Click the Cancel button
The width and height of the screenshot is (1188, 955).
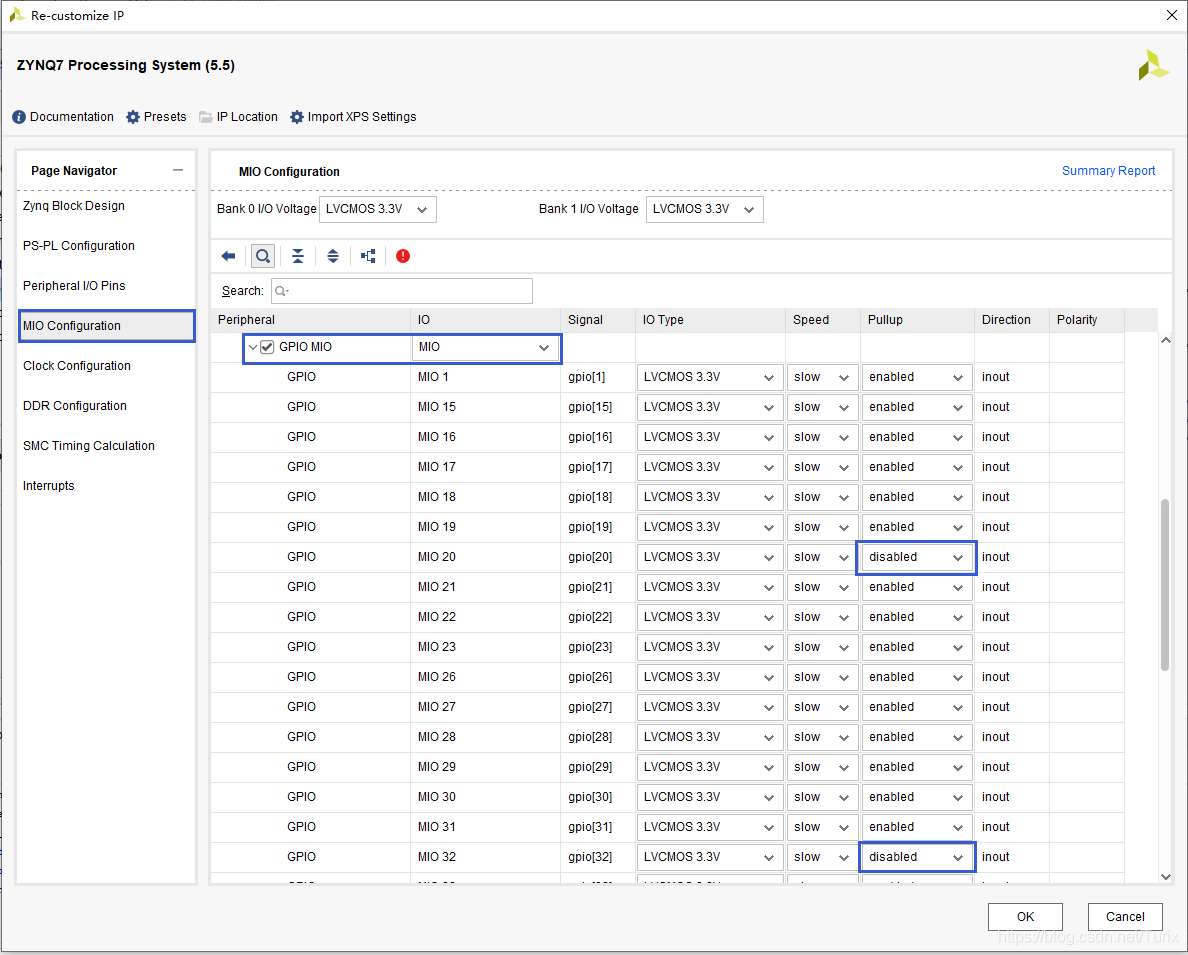click(x=1125, y=917)
